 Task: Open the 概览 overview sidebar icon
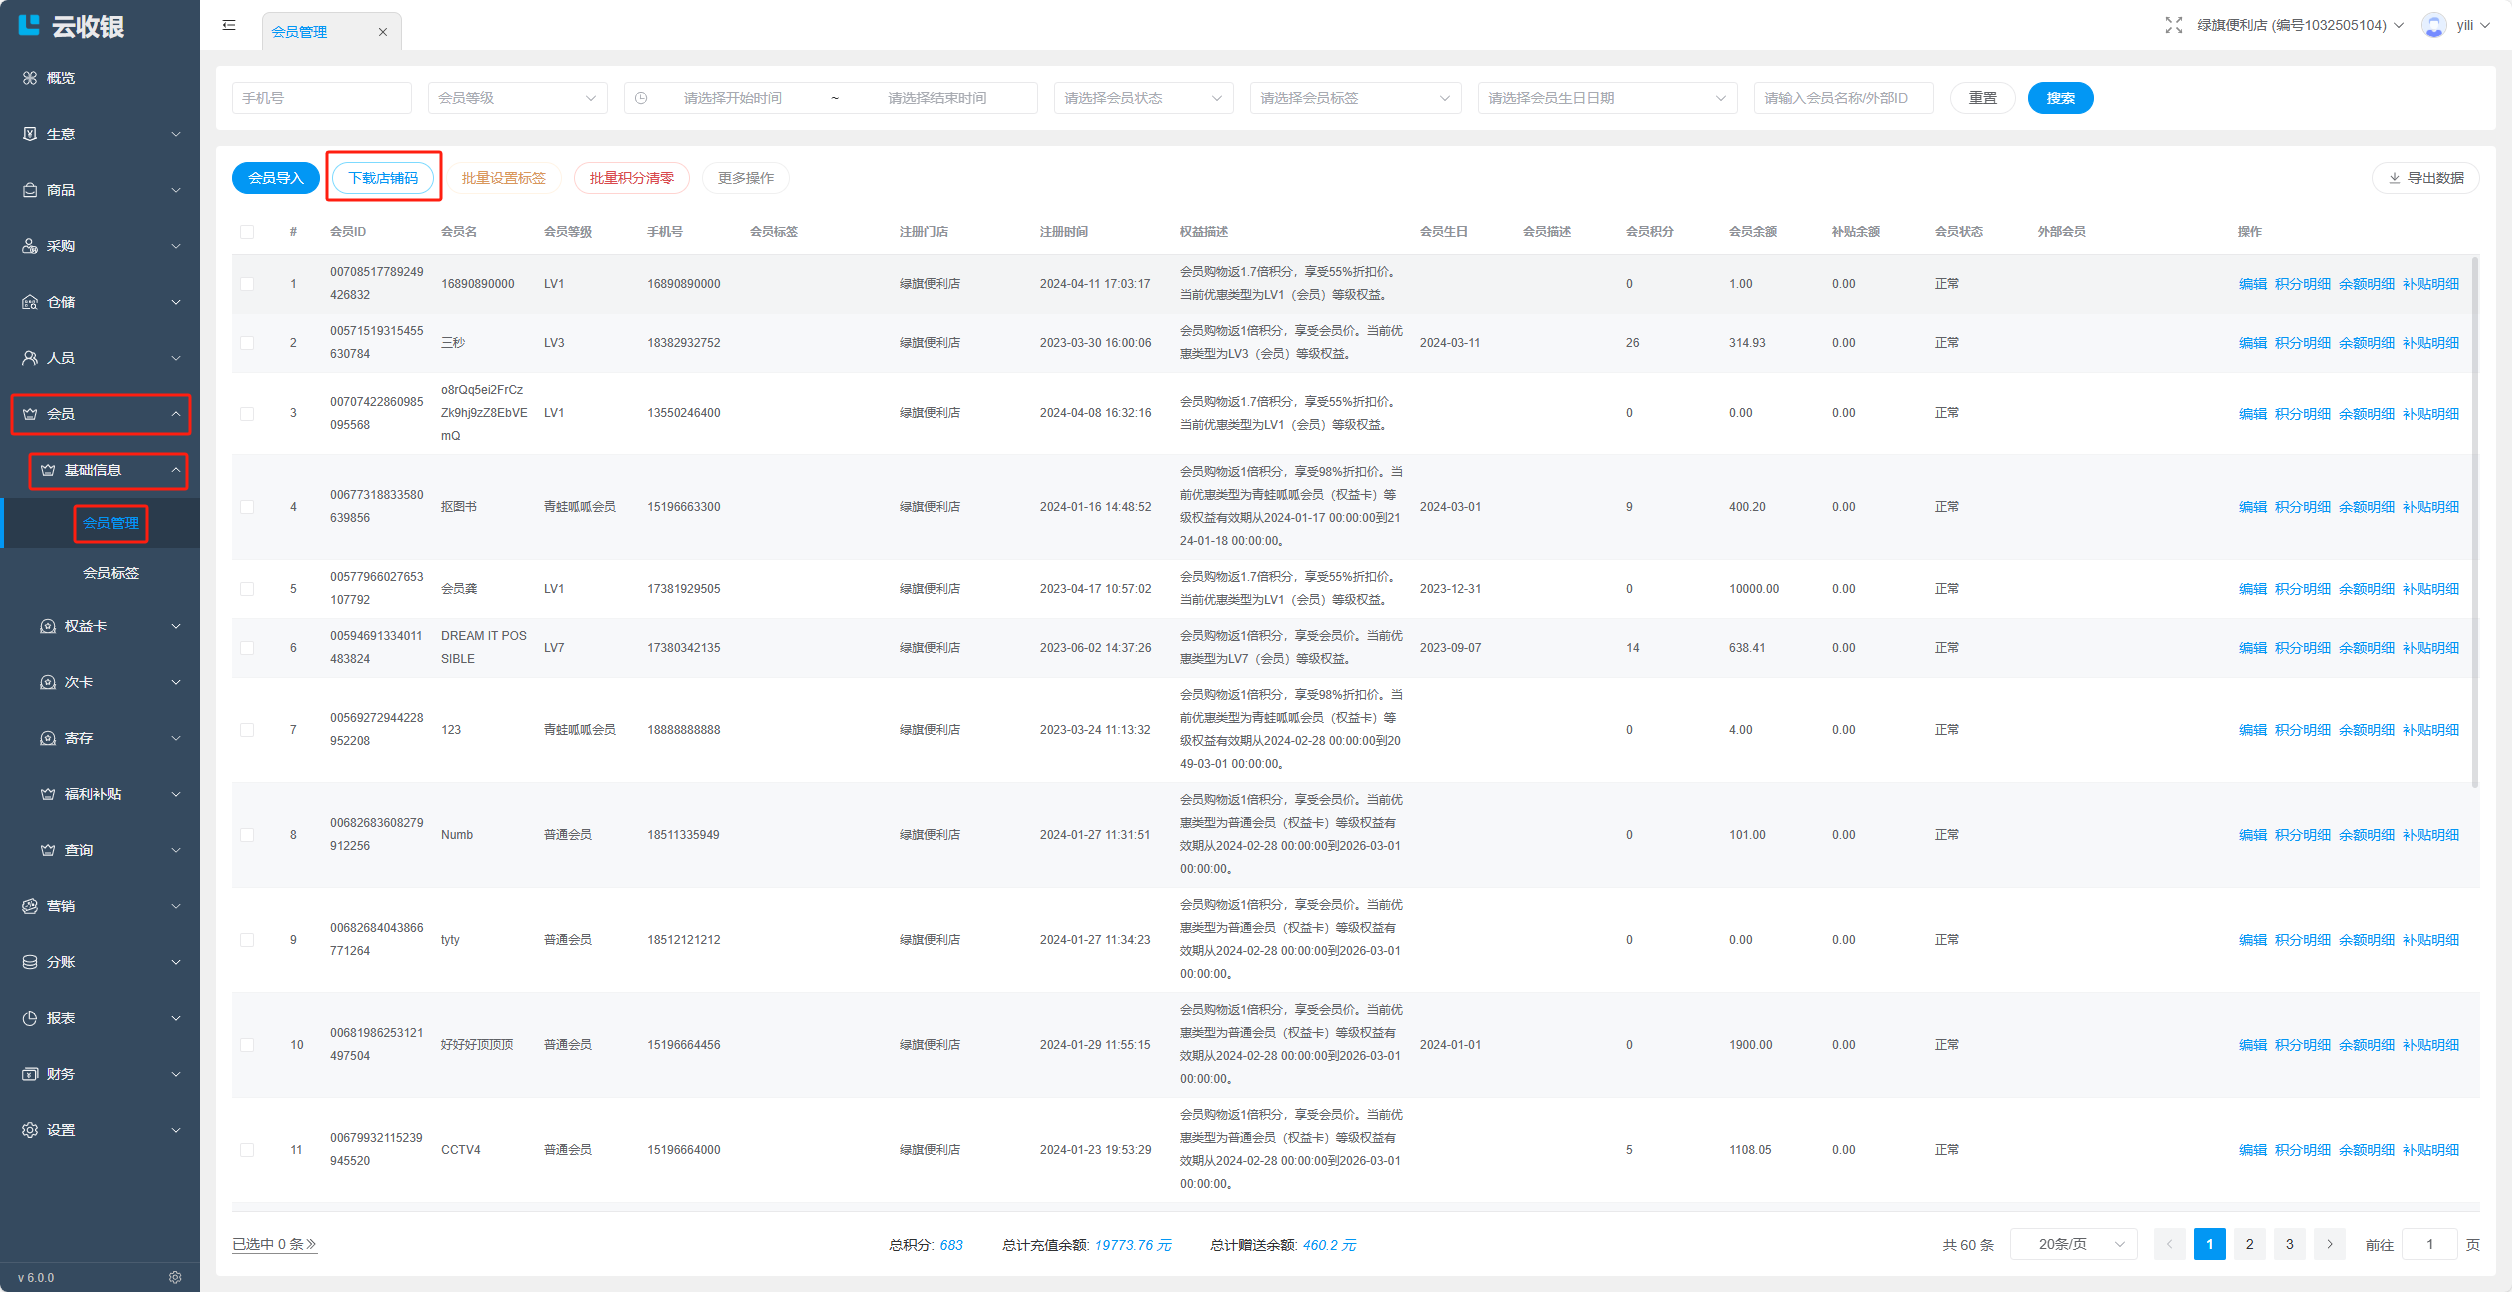[31, 78]
